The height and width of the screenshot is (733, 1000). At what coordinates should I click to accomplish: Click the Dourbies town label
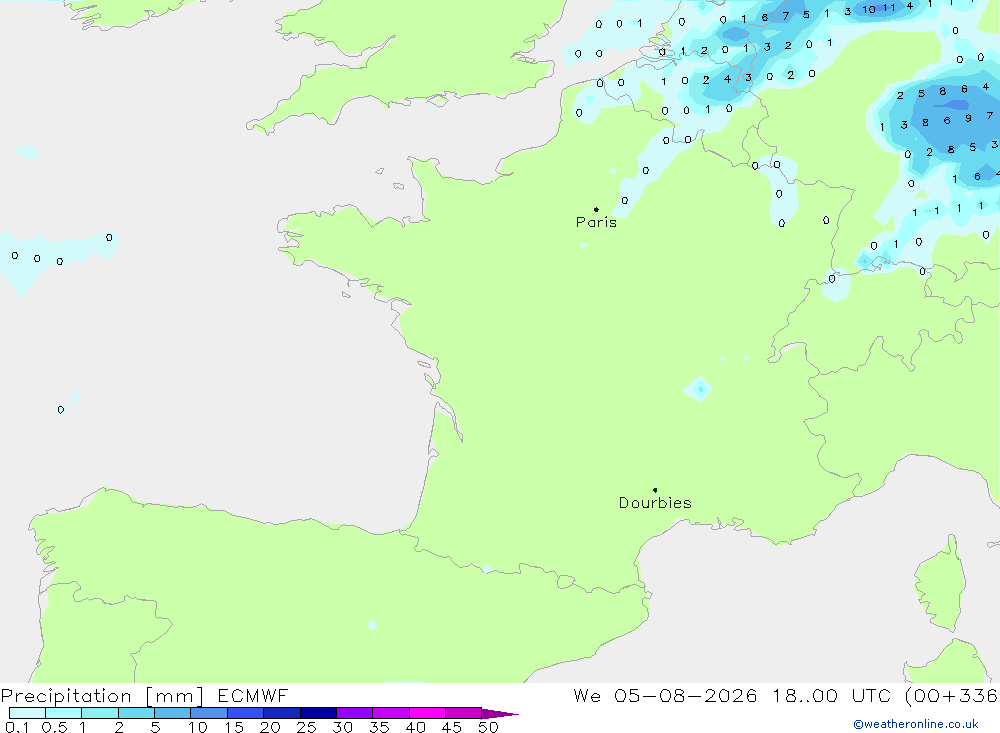[x=655, y=503]
